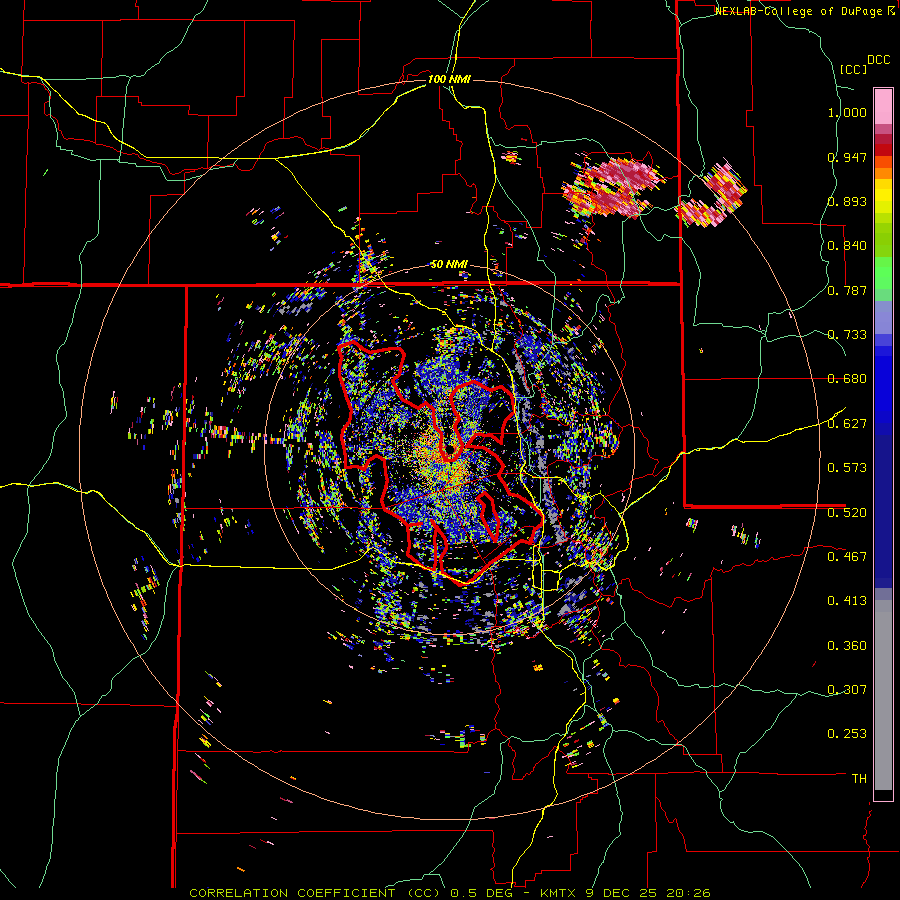900x900 pixels.
Task: Select the 0.253 scale value
Action: [847, 734]
